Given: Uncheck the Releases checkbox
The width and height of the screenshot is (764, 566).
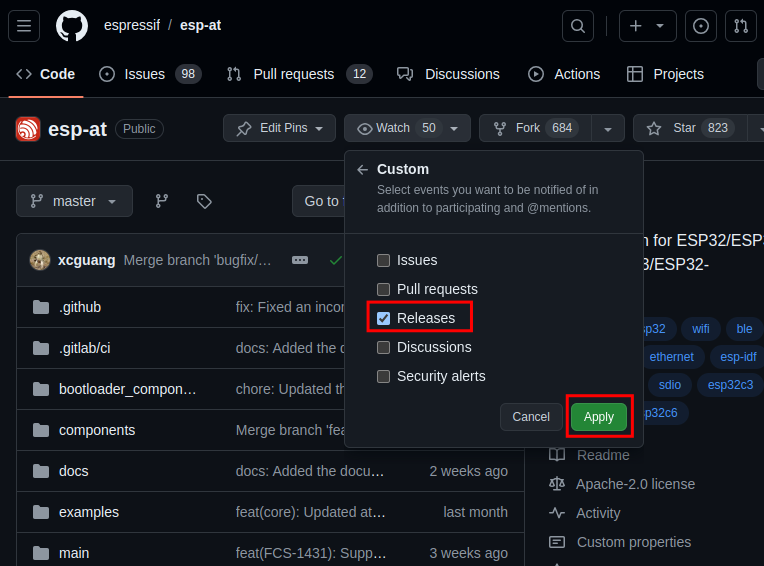Looking at the screenshot, I should click(x=383, y=318).
